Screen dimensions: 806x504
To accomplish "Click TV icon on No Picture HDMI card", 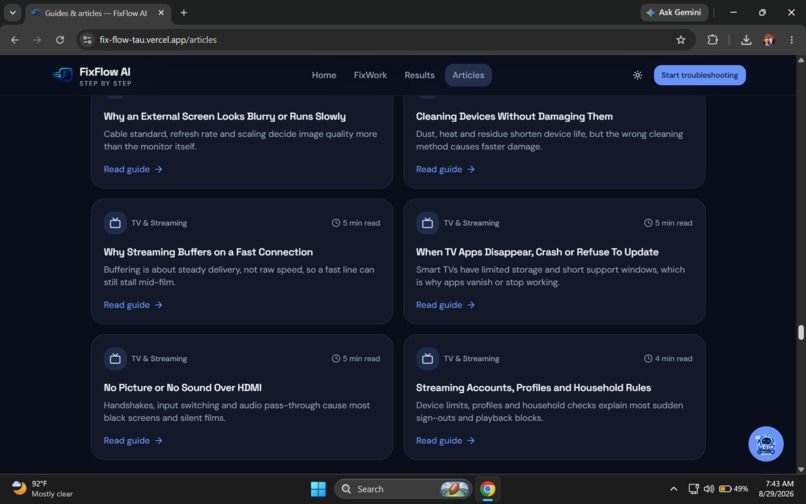I will [x=115, y=358].
